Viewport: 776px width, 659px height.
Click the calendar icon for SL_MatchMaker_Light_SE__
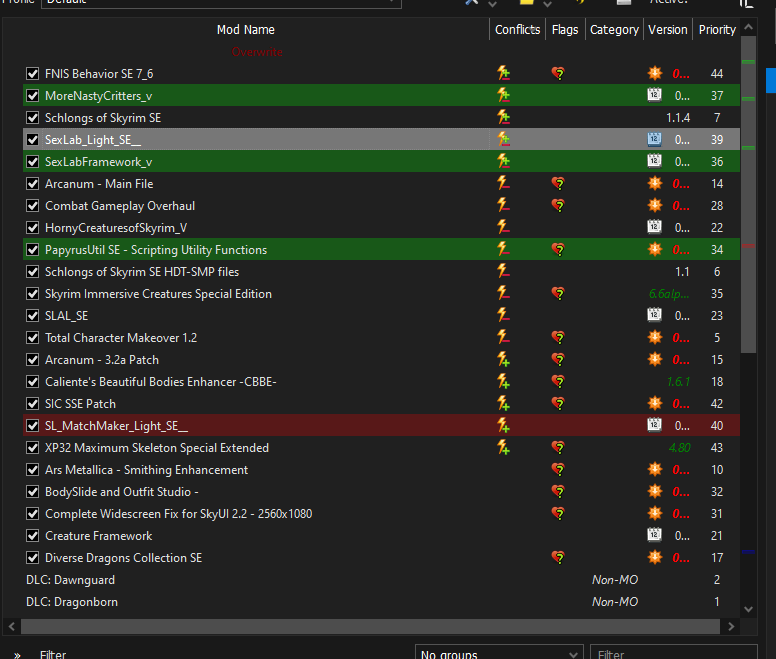pos(654,425)
